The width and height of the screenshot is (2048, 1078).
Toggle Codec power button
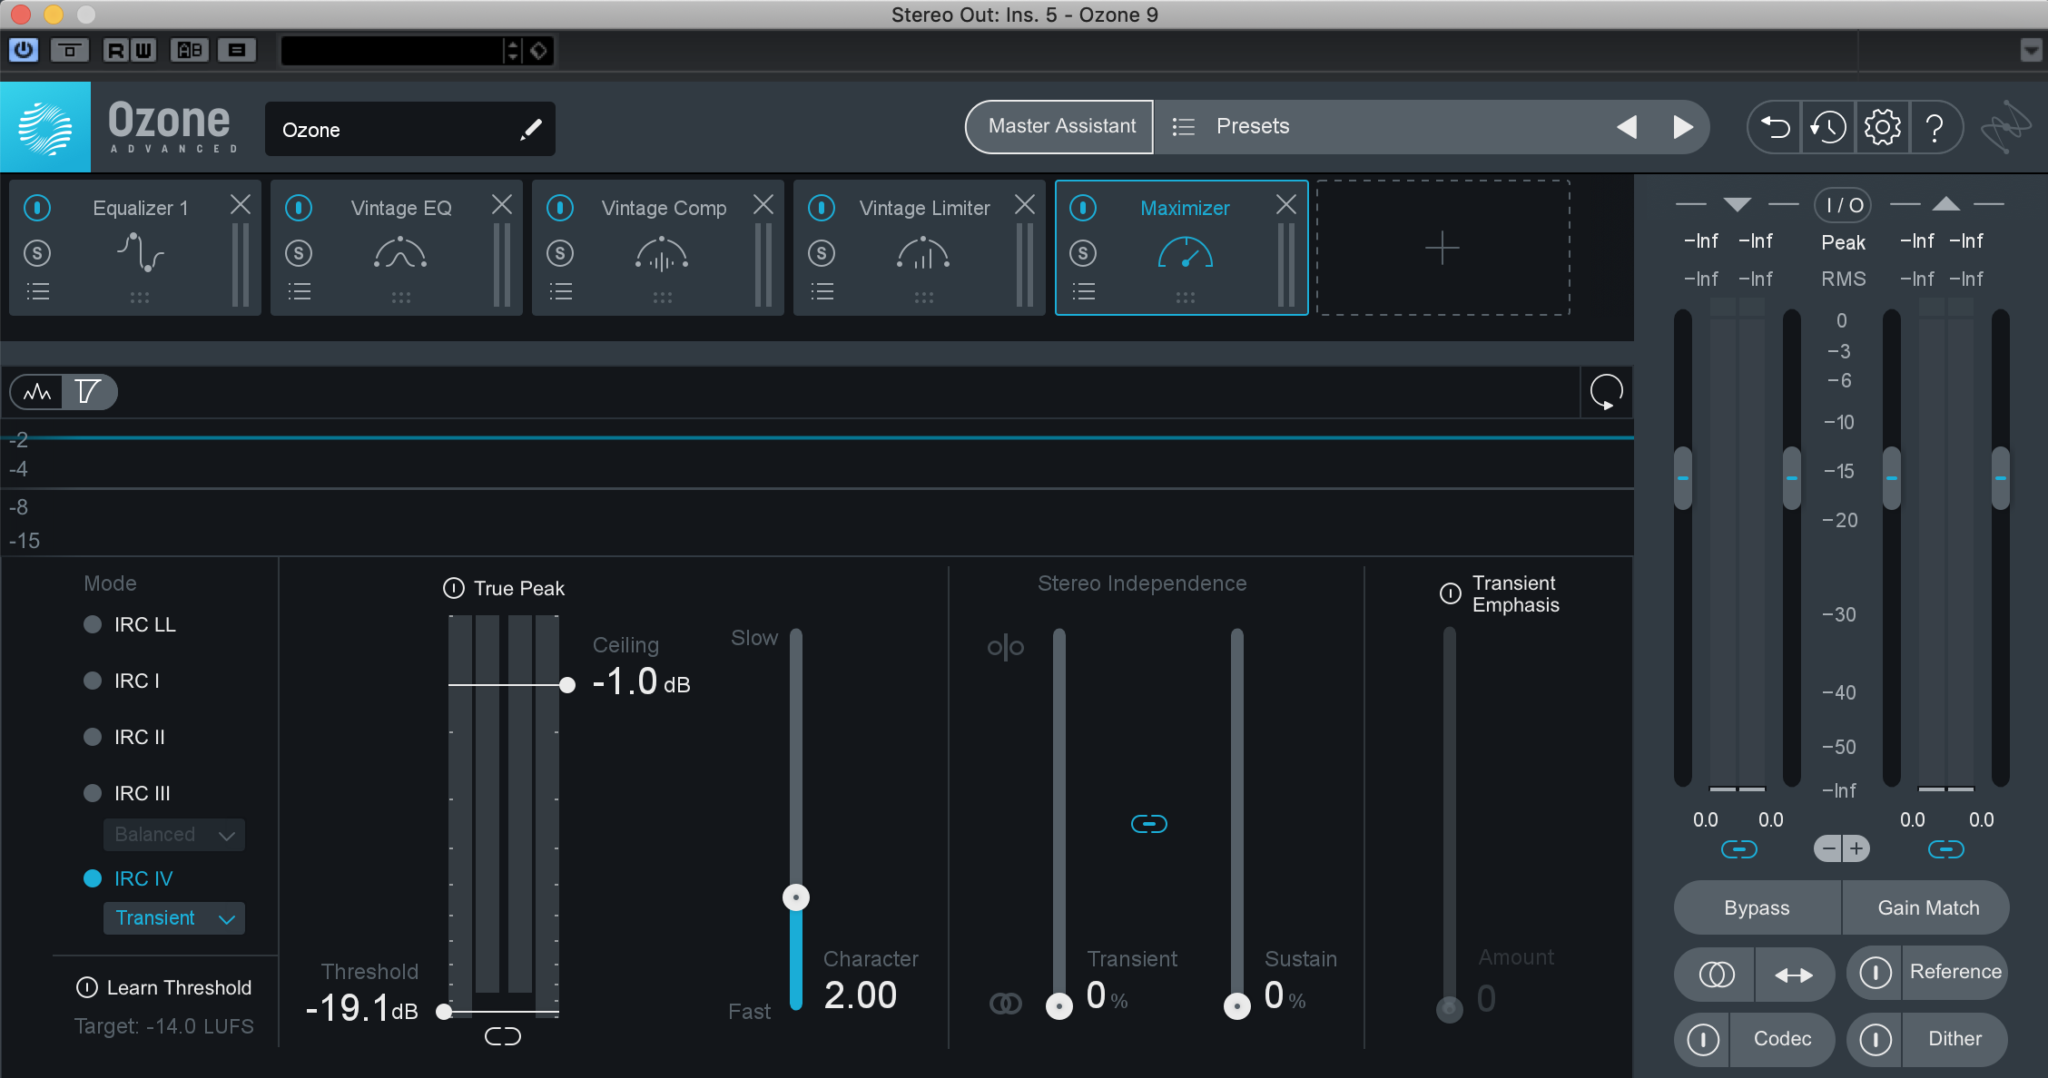click(1703, 1039)
